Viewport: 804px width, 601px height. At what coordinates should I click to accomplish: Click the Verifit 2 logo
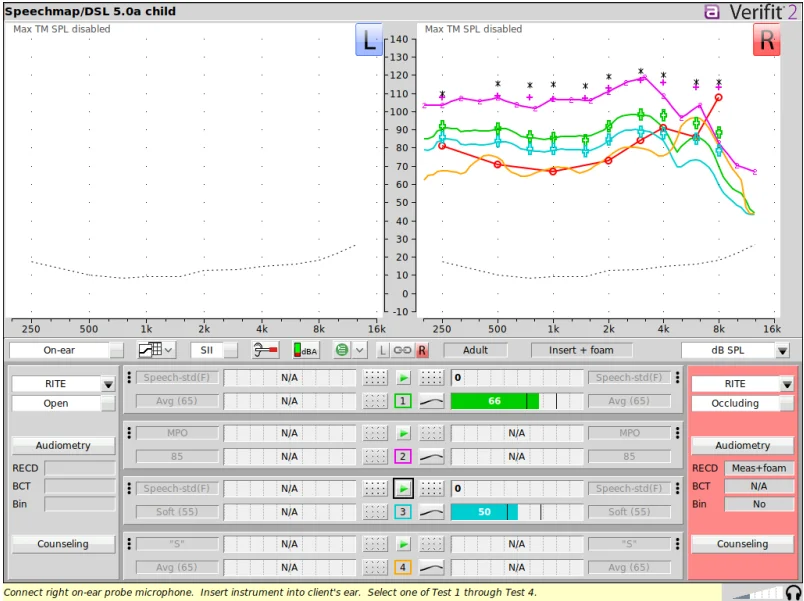click(750, 11)
